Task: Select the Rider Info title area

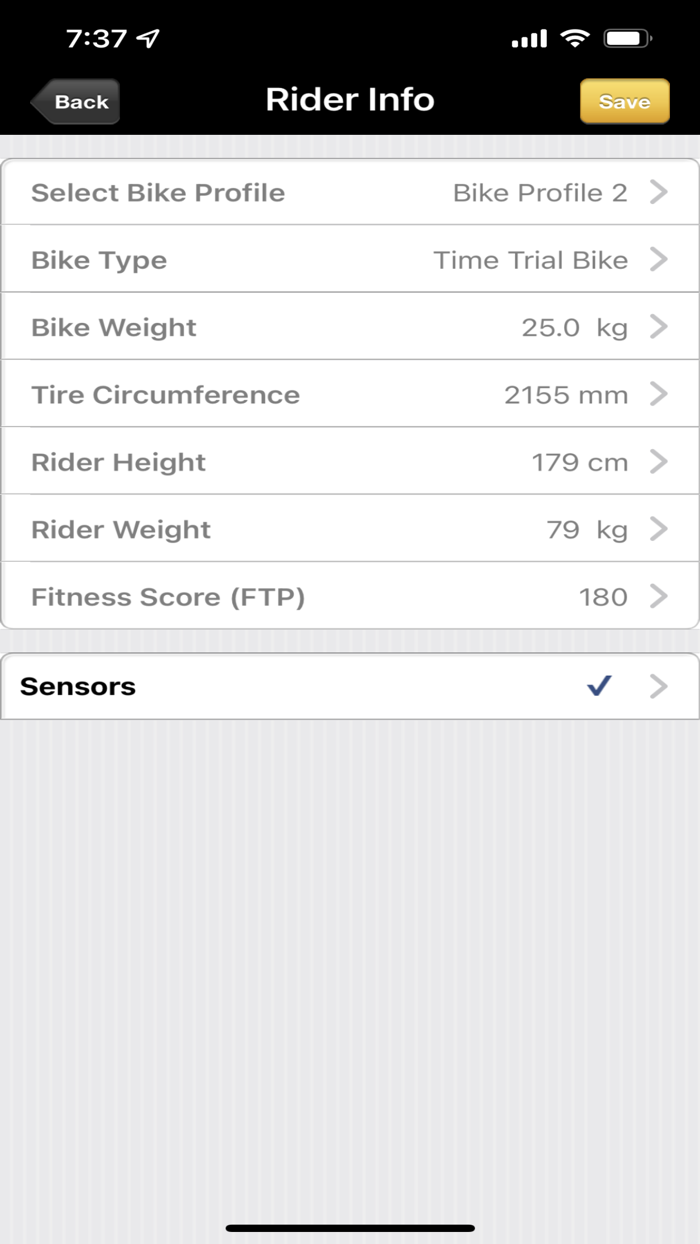Action: click(349, 99)
